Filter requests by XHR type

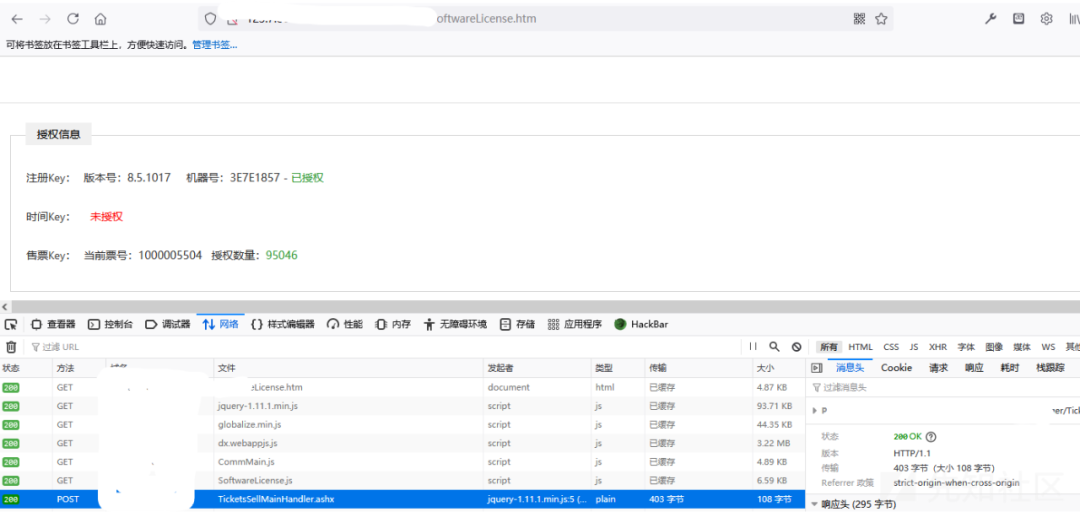coord(937,347)
